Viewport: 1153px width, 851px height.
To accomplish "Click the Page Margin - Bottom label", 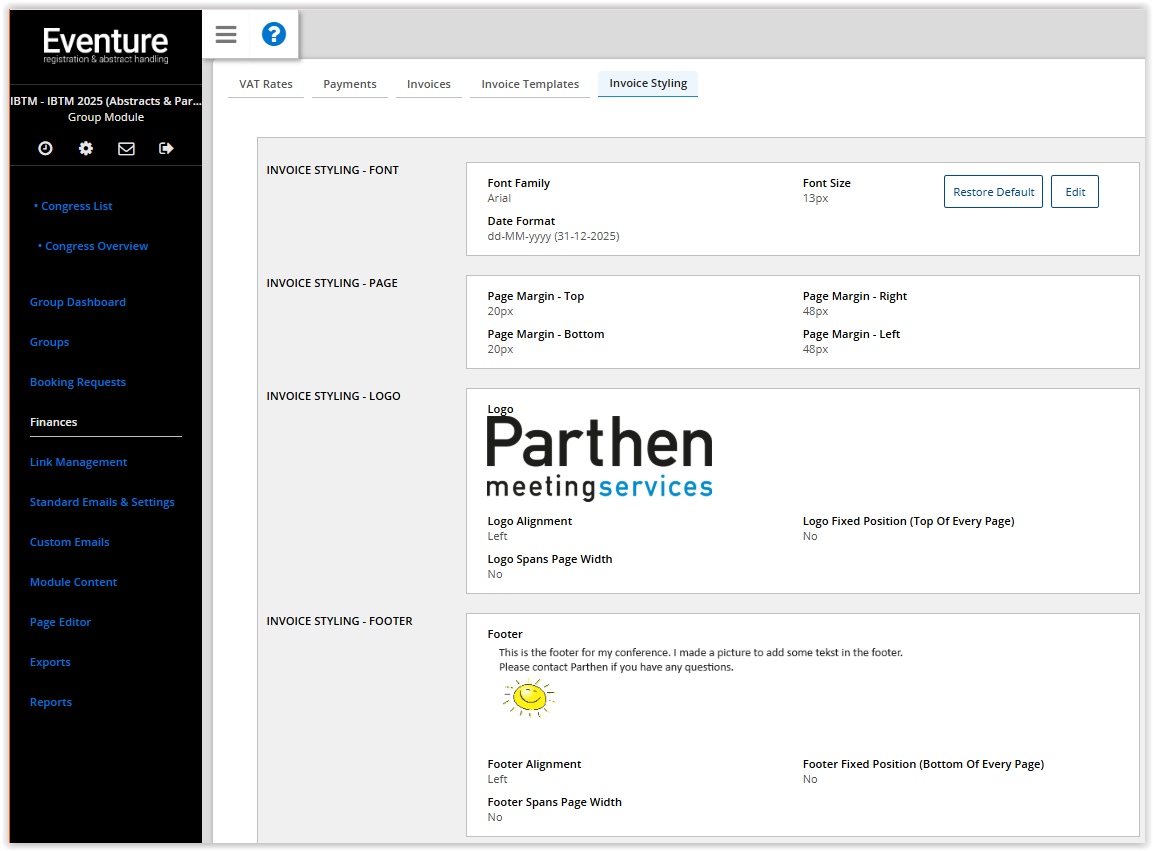I will click(546, 334).
